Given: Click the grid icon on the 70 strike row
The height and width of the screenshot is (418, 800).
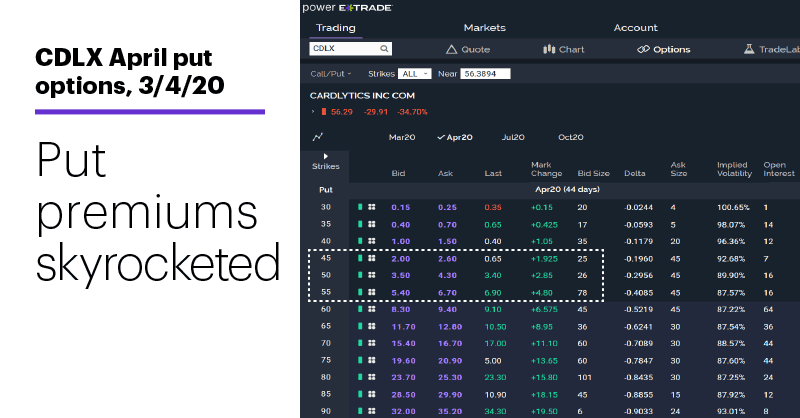Looking at the screenshot, I should [x=371, y=343].
